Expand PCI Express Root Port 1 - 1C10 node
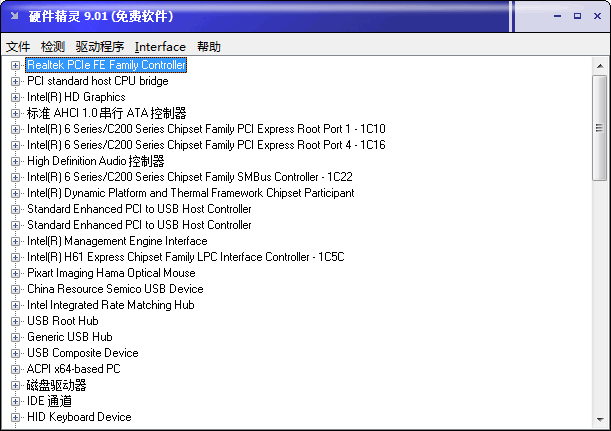The image size is (611, 431). (15, 129)
